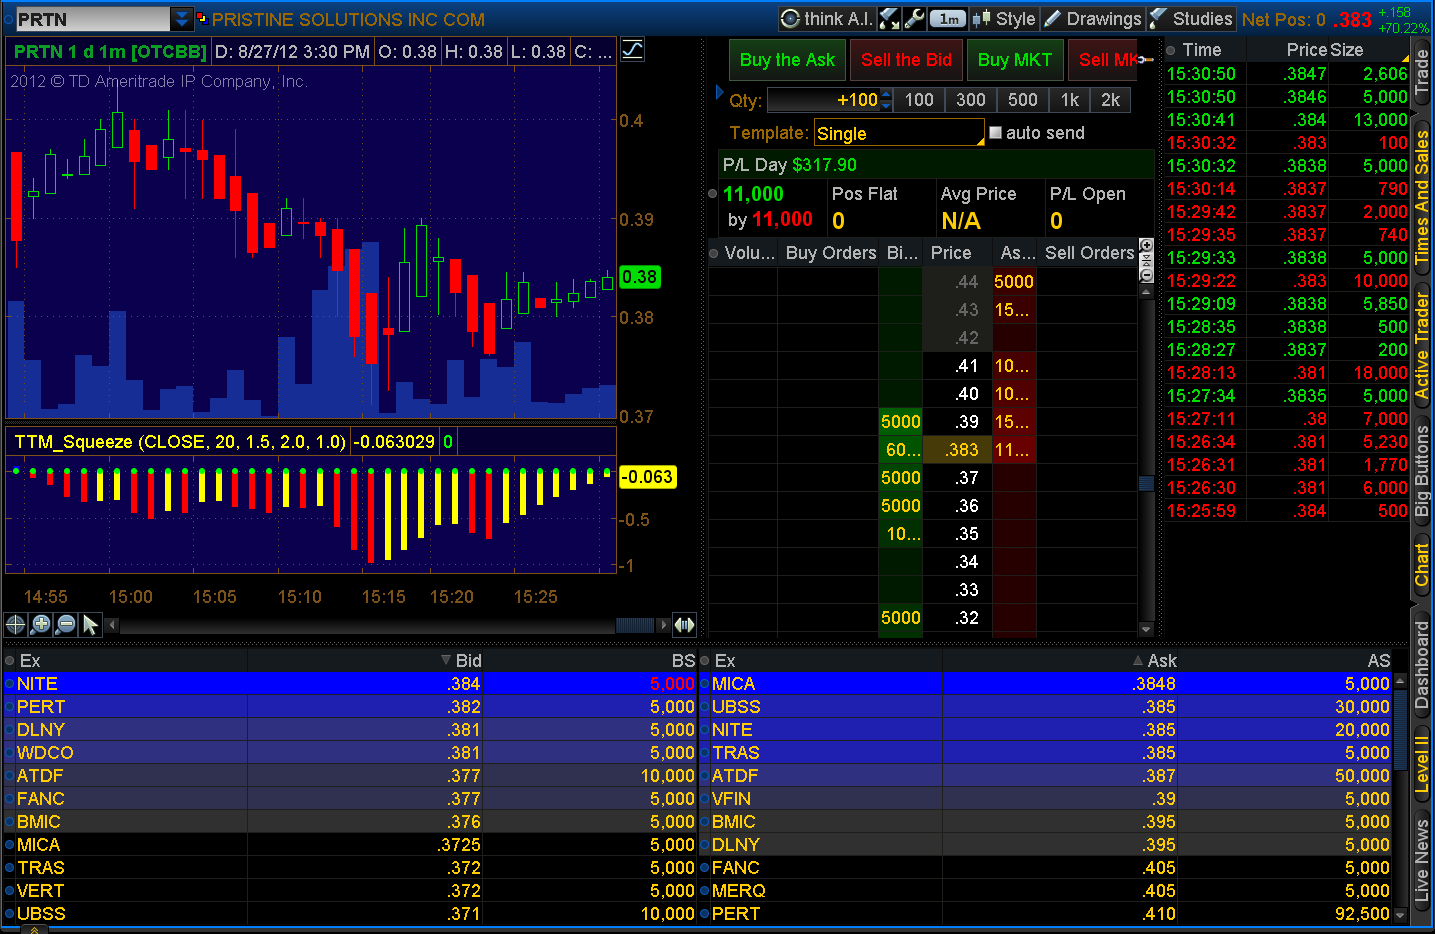Enable the auto send checkbox
Screen dimensions: 1435x934
995,132
